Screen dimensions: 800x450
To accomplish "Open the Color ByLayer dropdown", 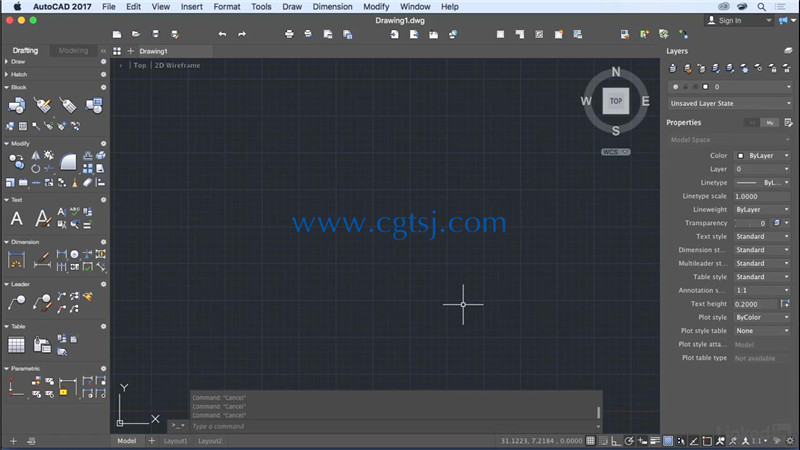I will coord(763,156).
